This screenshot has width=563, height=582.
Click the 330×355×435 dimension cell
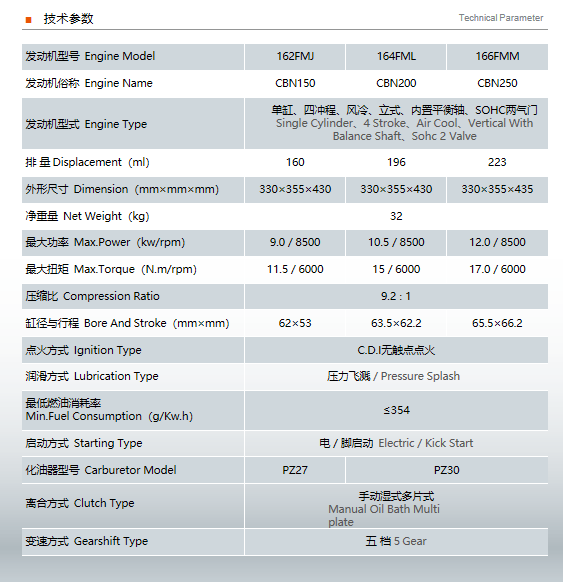(497, 190)
